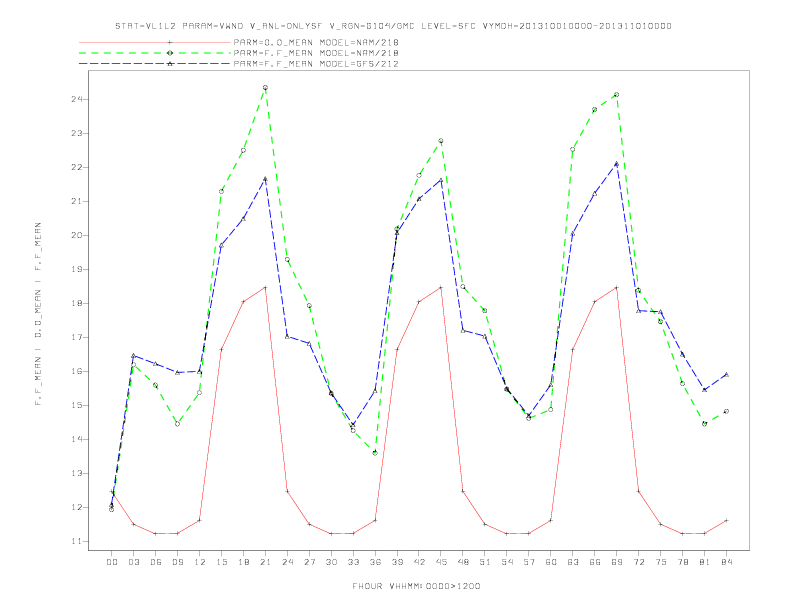Viewport: 792px width, 612px height.
Task: Click x-axis forecast hour label 78
Action: [682, 562]
